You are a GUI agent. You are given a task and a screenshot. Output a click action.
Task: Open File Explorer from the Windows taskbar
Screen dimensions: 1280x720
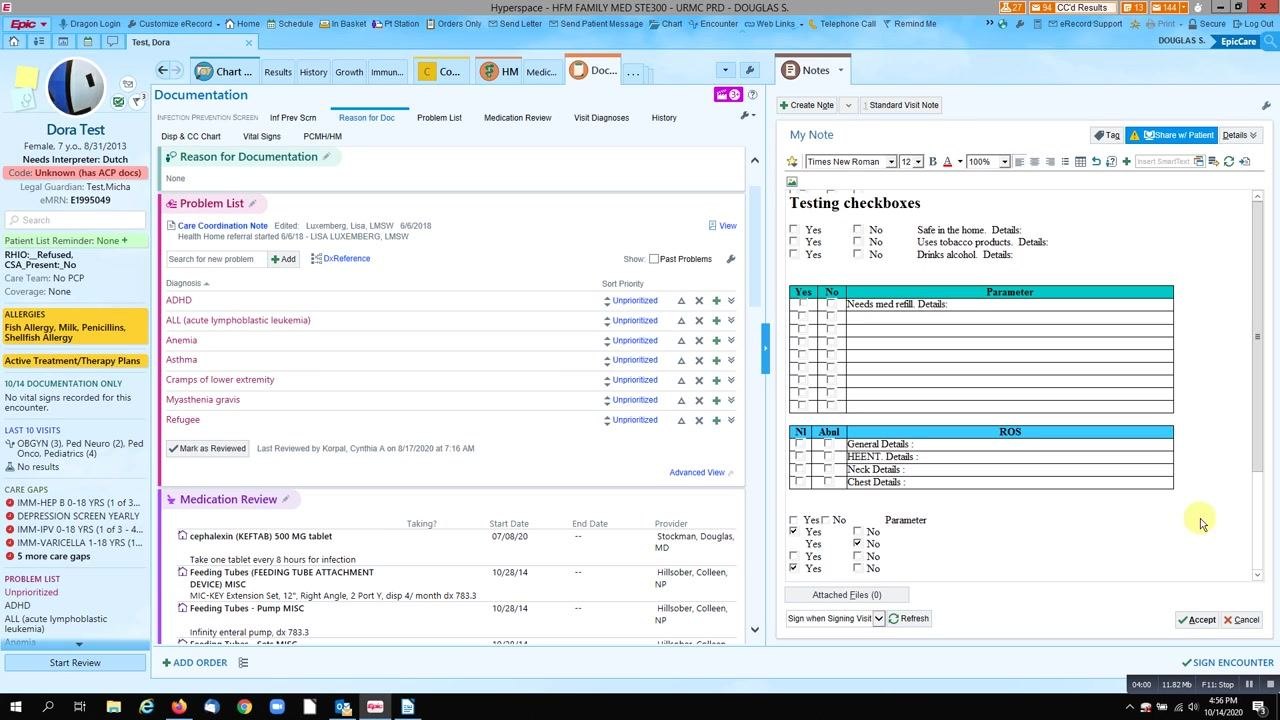click(113, 707)
